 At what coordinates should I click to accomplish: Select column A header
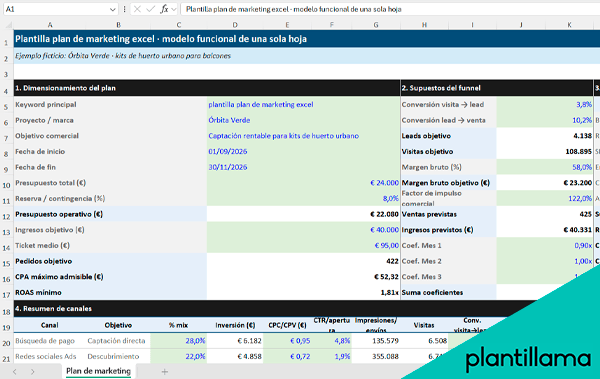pyautogui.click(x=50, y=25)
